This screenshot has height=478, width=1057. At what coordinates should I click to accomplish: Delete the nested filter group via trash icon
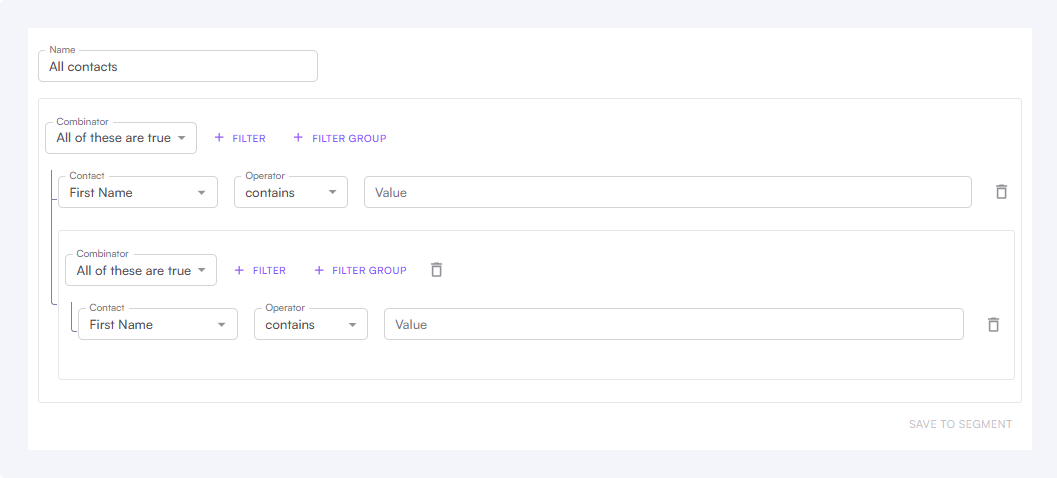436,270
